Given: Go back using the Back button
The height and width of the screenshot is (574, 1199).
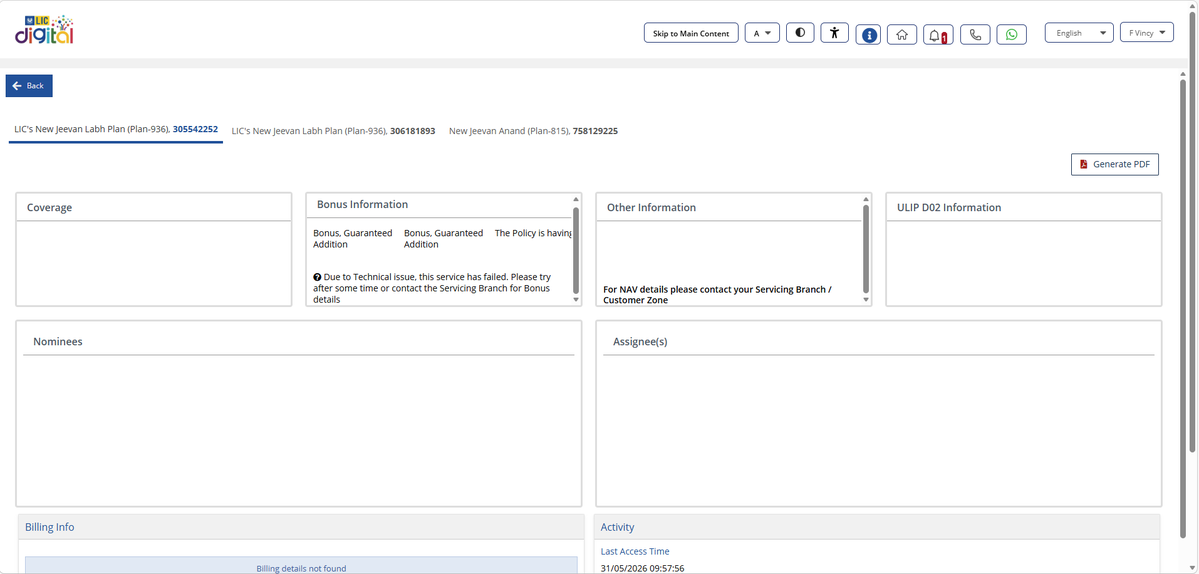Looking at the screenshot, I should (29, 86).
